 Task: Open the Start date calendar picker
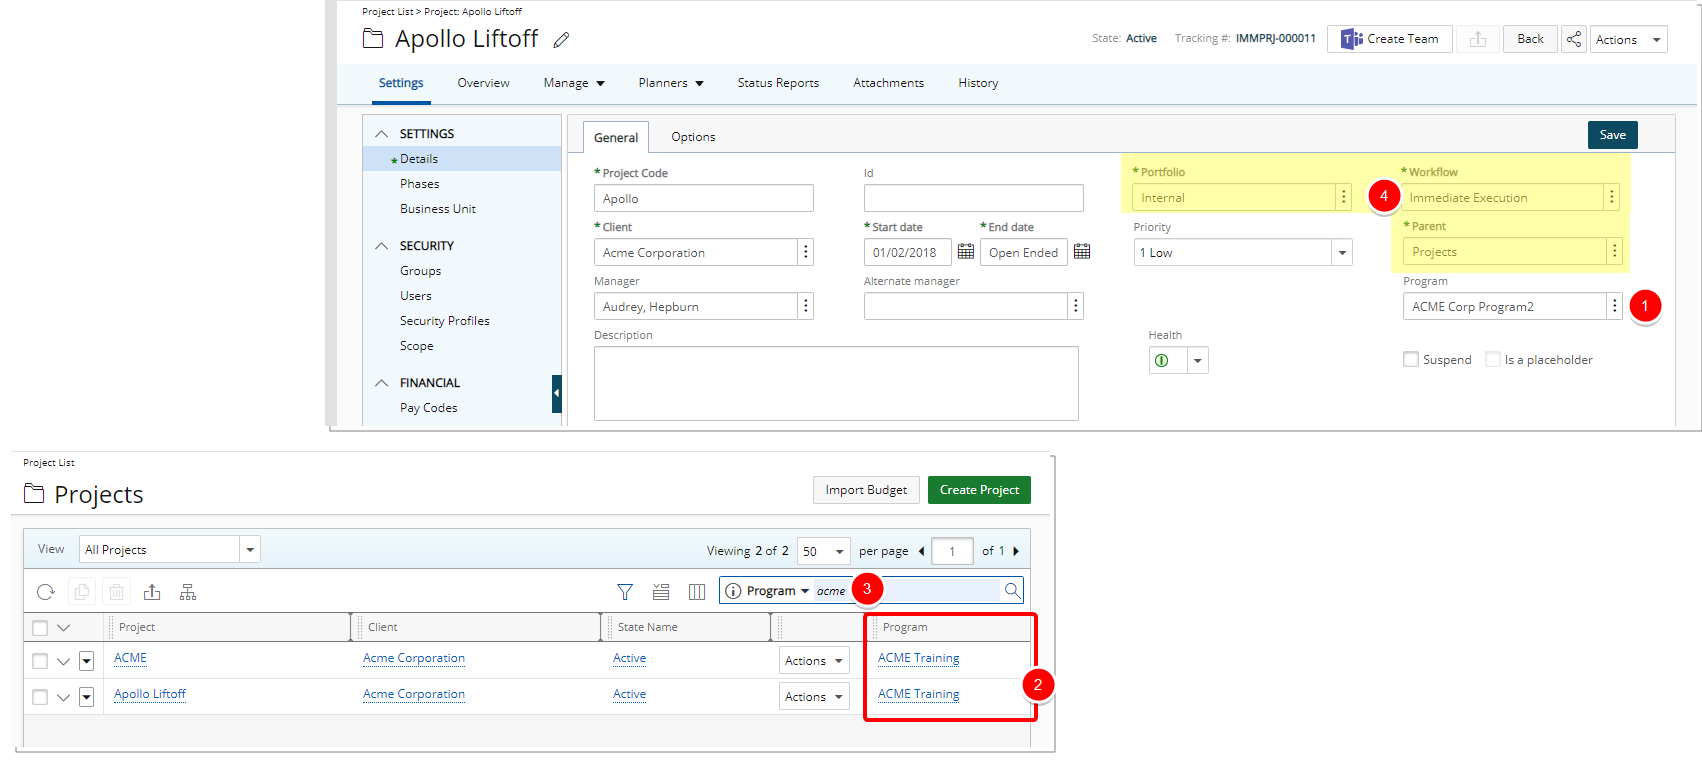966,252
